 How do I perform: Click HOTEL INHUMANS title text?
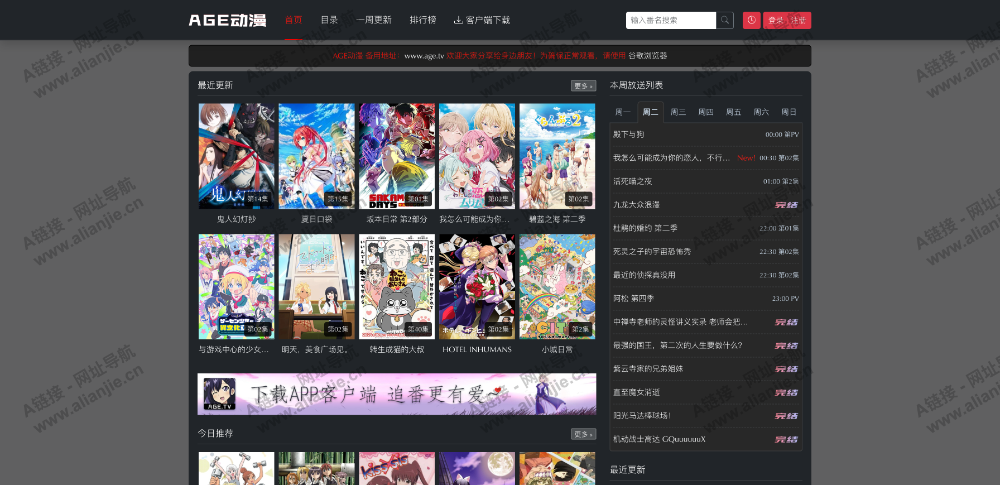(x=477, y=349)
